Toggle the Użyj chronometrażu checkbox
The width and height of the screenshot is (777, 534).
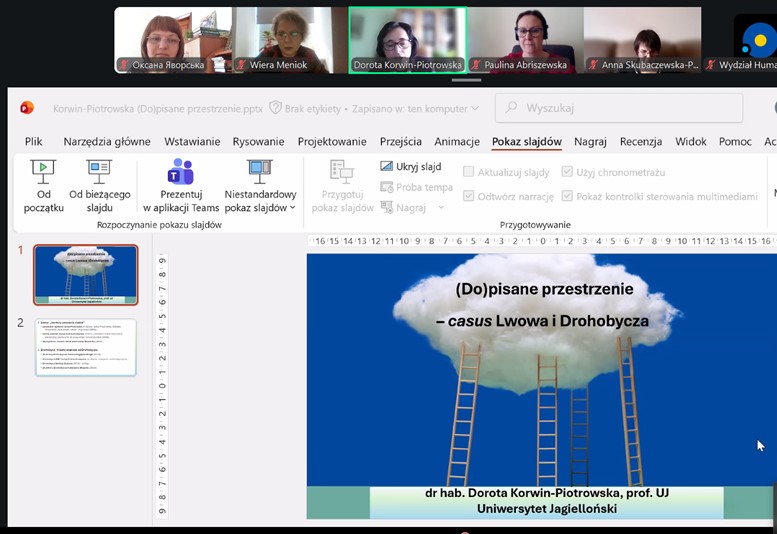point(568,172)
